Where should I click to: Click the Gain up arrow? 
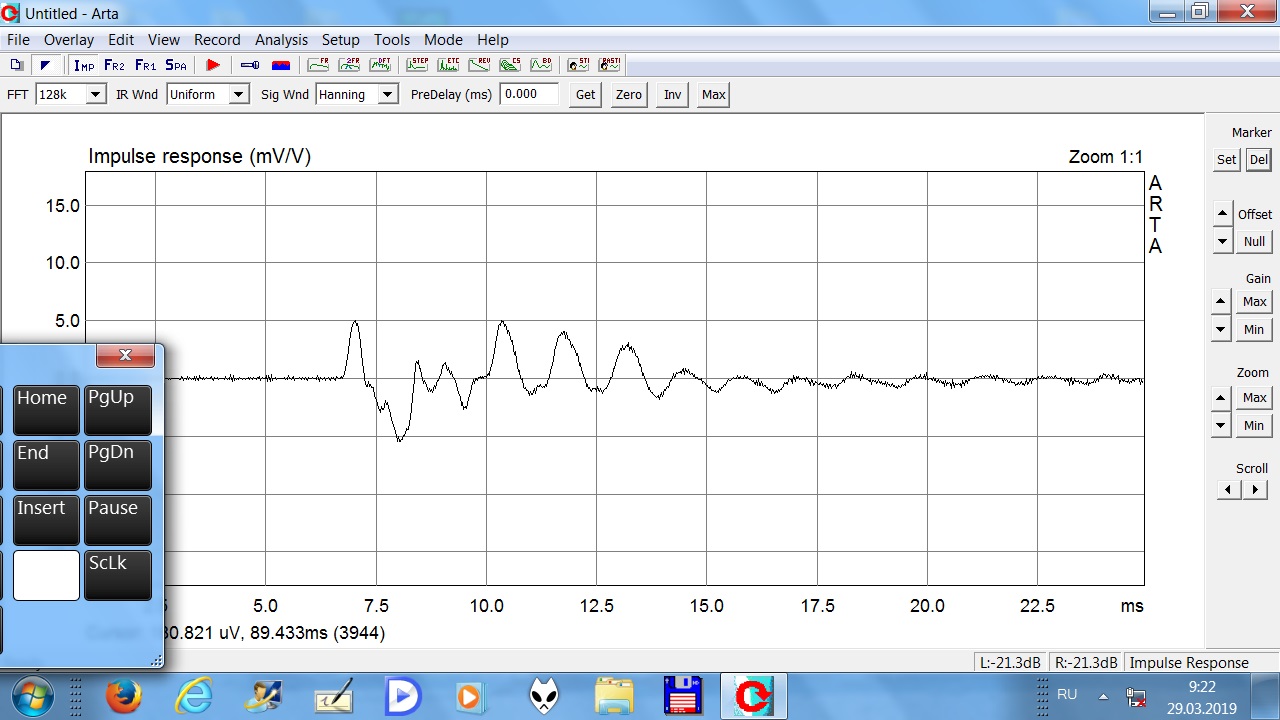1220,301
